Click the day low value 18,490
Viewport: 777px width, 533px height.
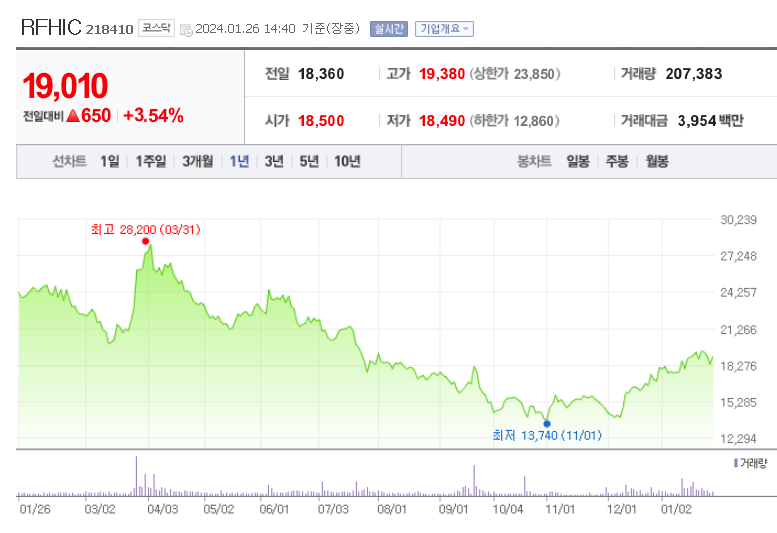(442, 120)
